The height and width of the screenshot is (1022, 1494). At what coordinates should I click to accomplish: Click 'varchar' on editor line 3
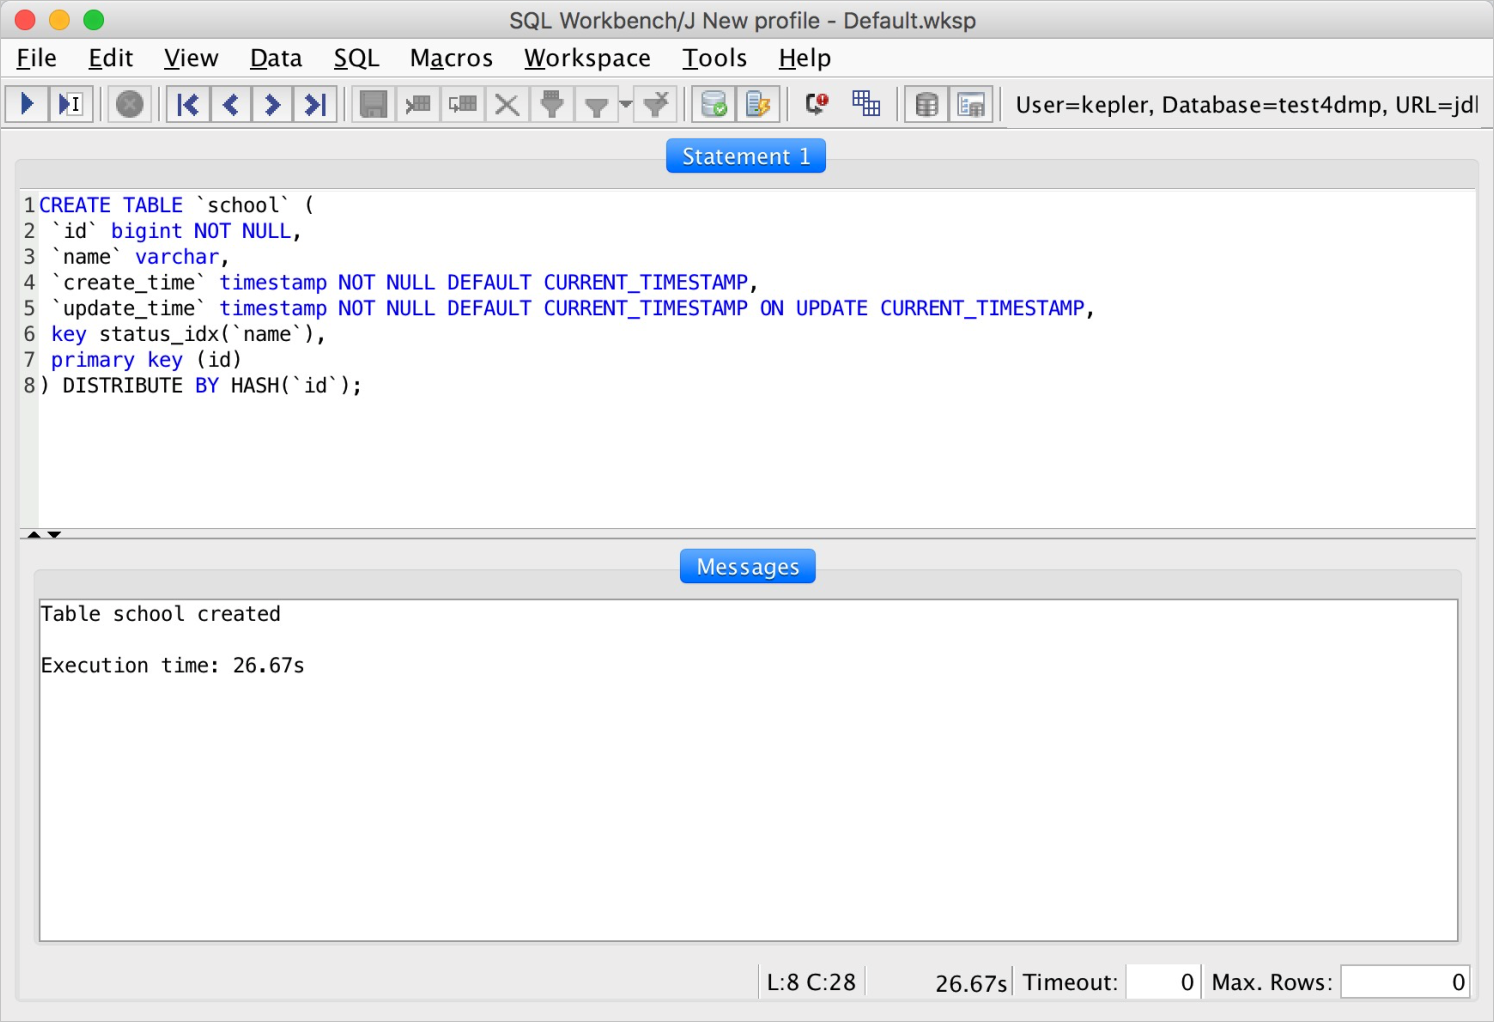(x=177, y=257)
